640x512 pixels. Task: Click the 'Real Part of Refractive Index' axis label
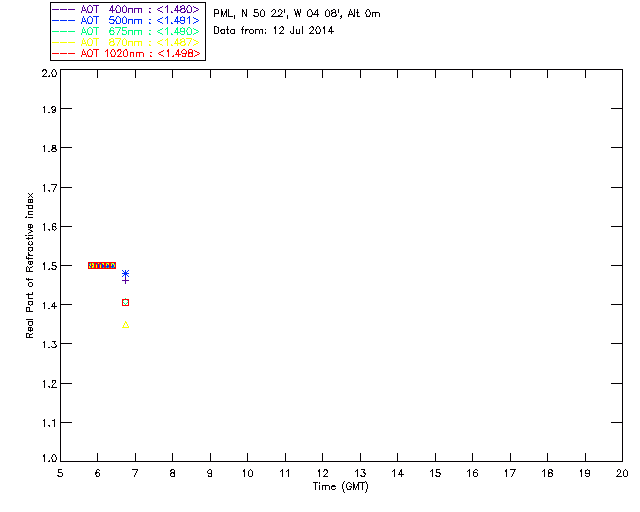coord(30,265)
